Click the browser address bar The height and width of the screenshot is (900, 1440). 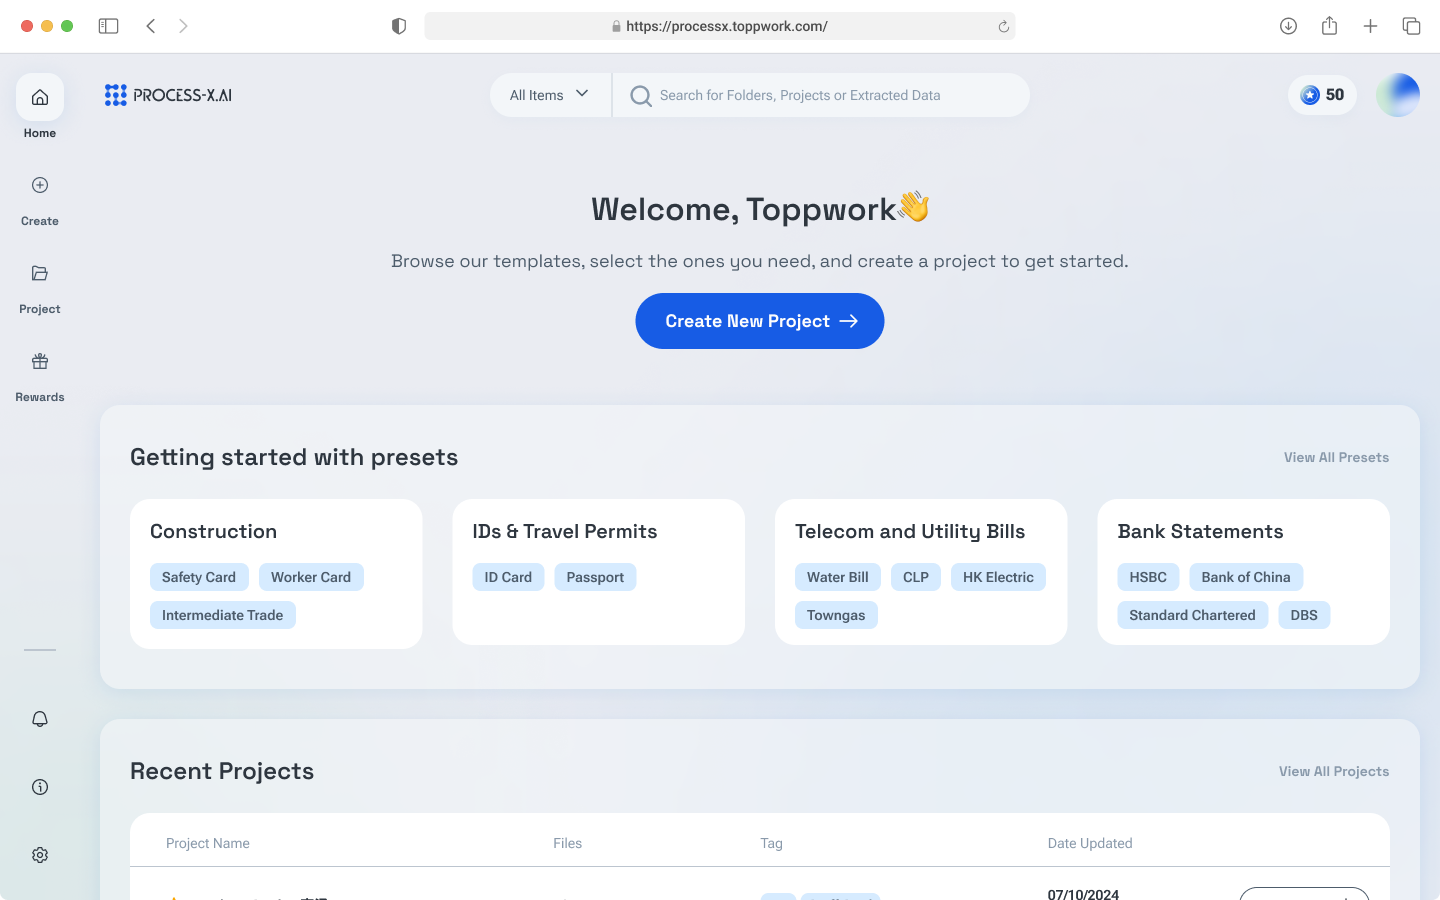tap(720, 26)
